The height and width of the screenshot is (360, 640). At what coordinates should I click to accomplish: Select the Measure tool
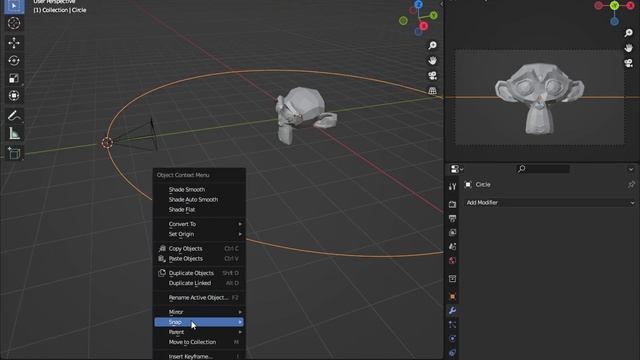pos(14,133)
